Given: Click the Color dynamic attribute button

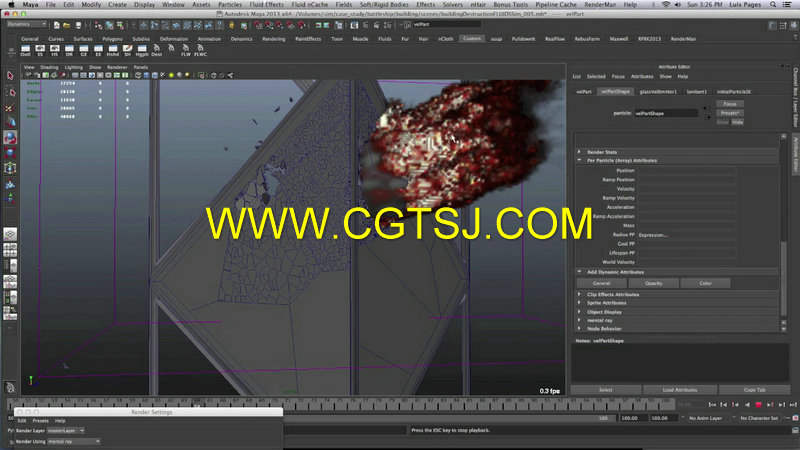Looking at the screenshot, I should tap(706, 283).
